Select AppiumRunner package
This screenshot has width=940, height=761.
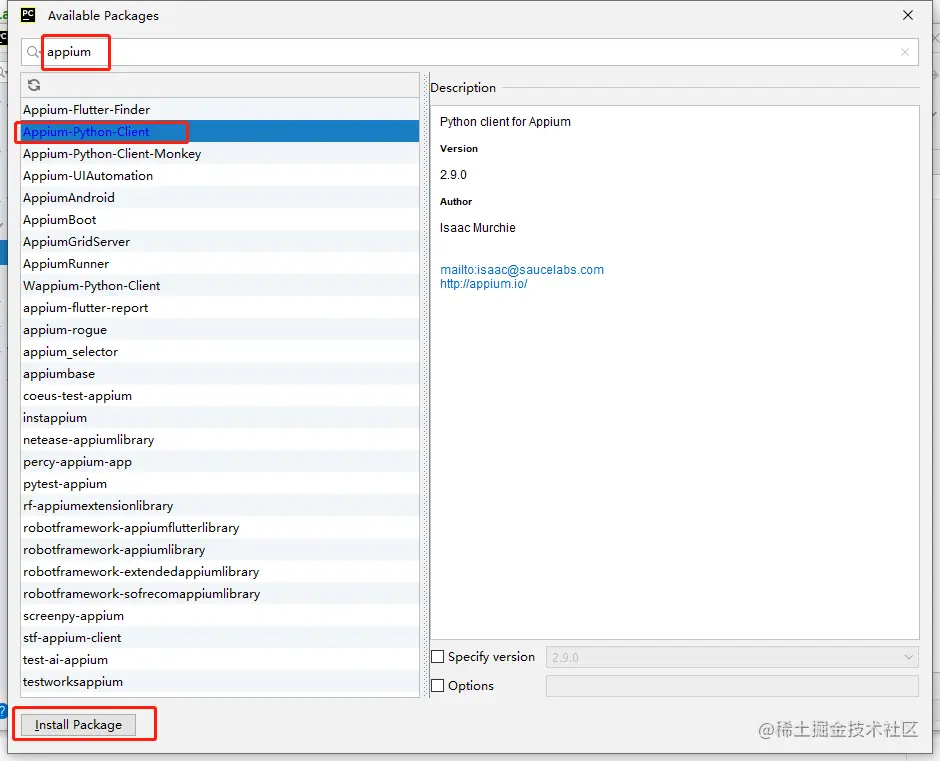click(x=220, y=263)
